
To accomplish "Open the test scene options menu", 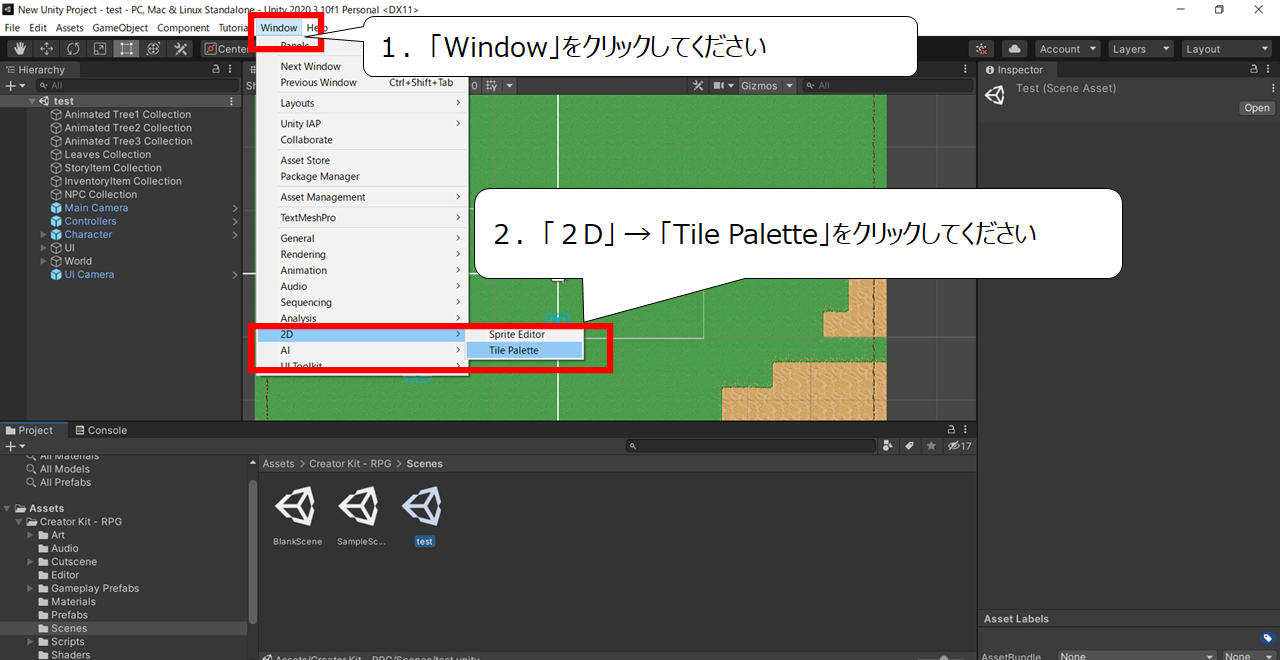I will coord(232,101).
